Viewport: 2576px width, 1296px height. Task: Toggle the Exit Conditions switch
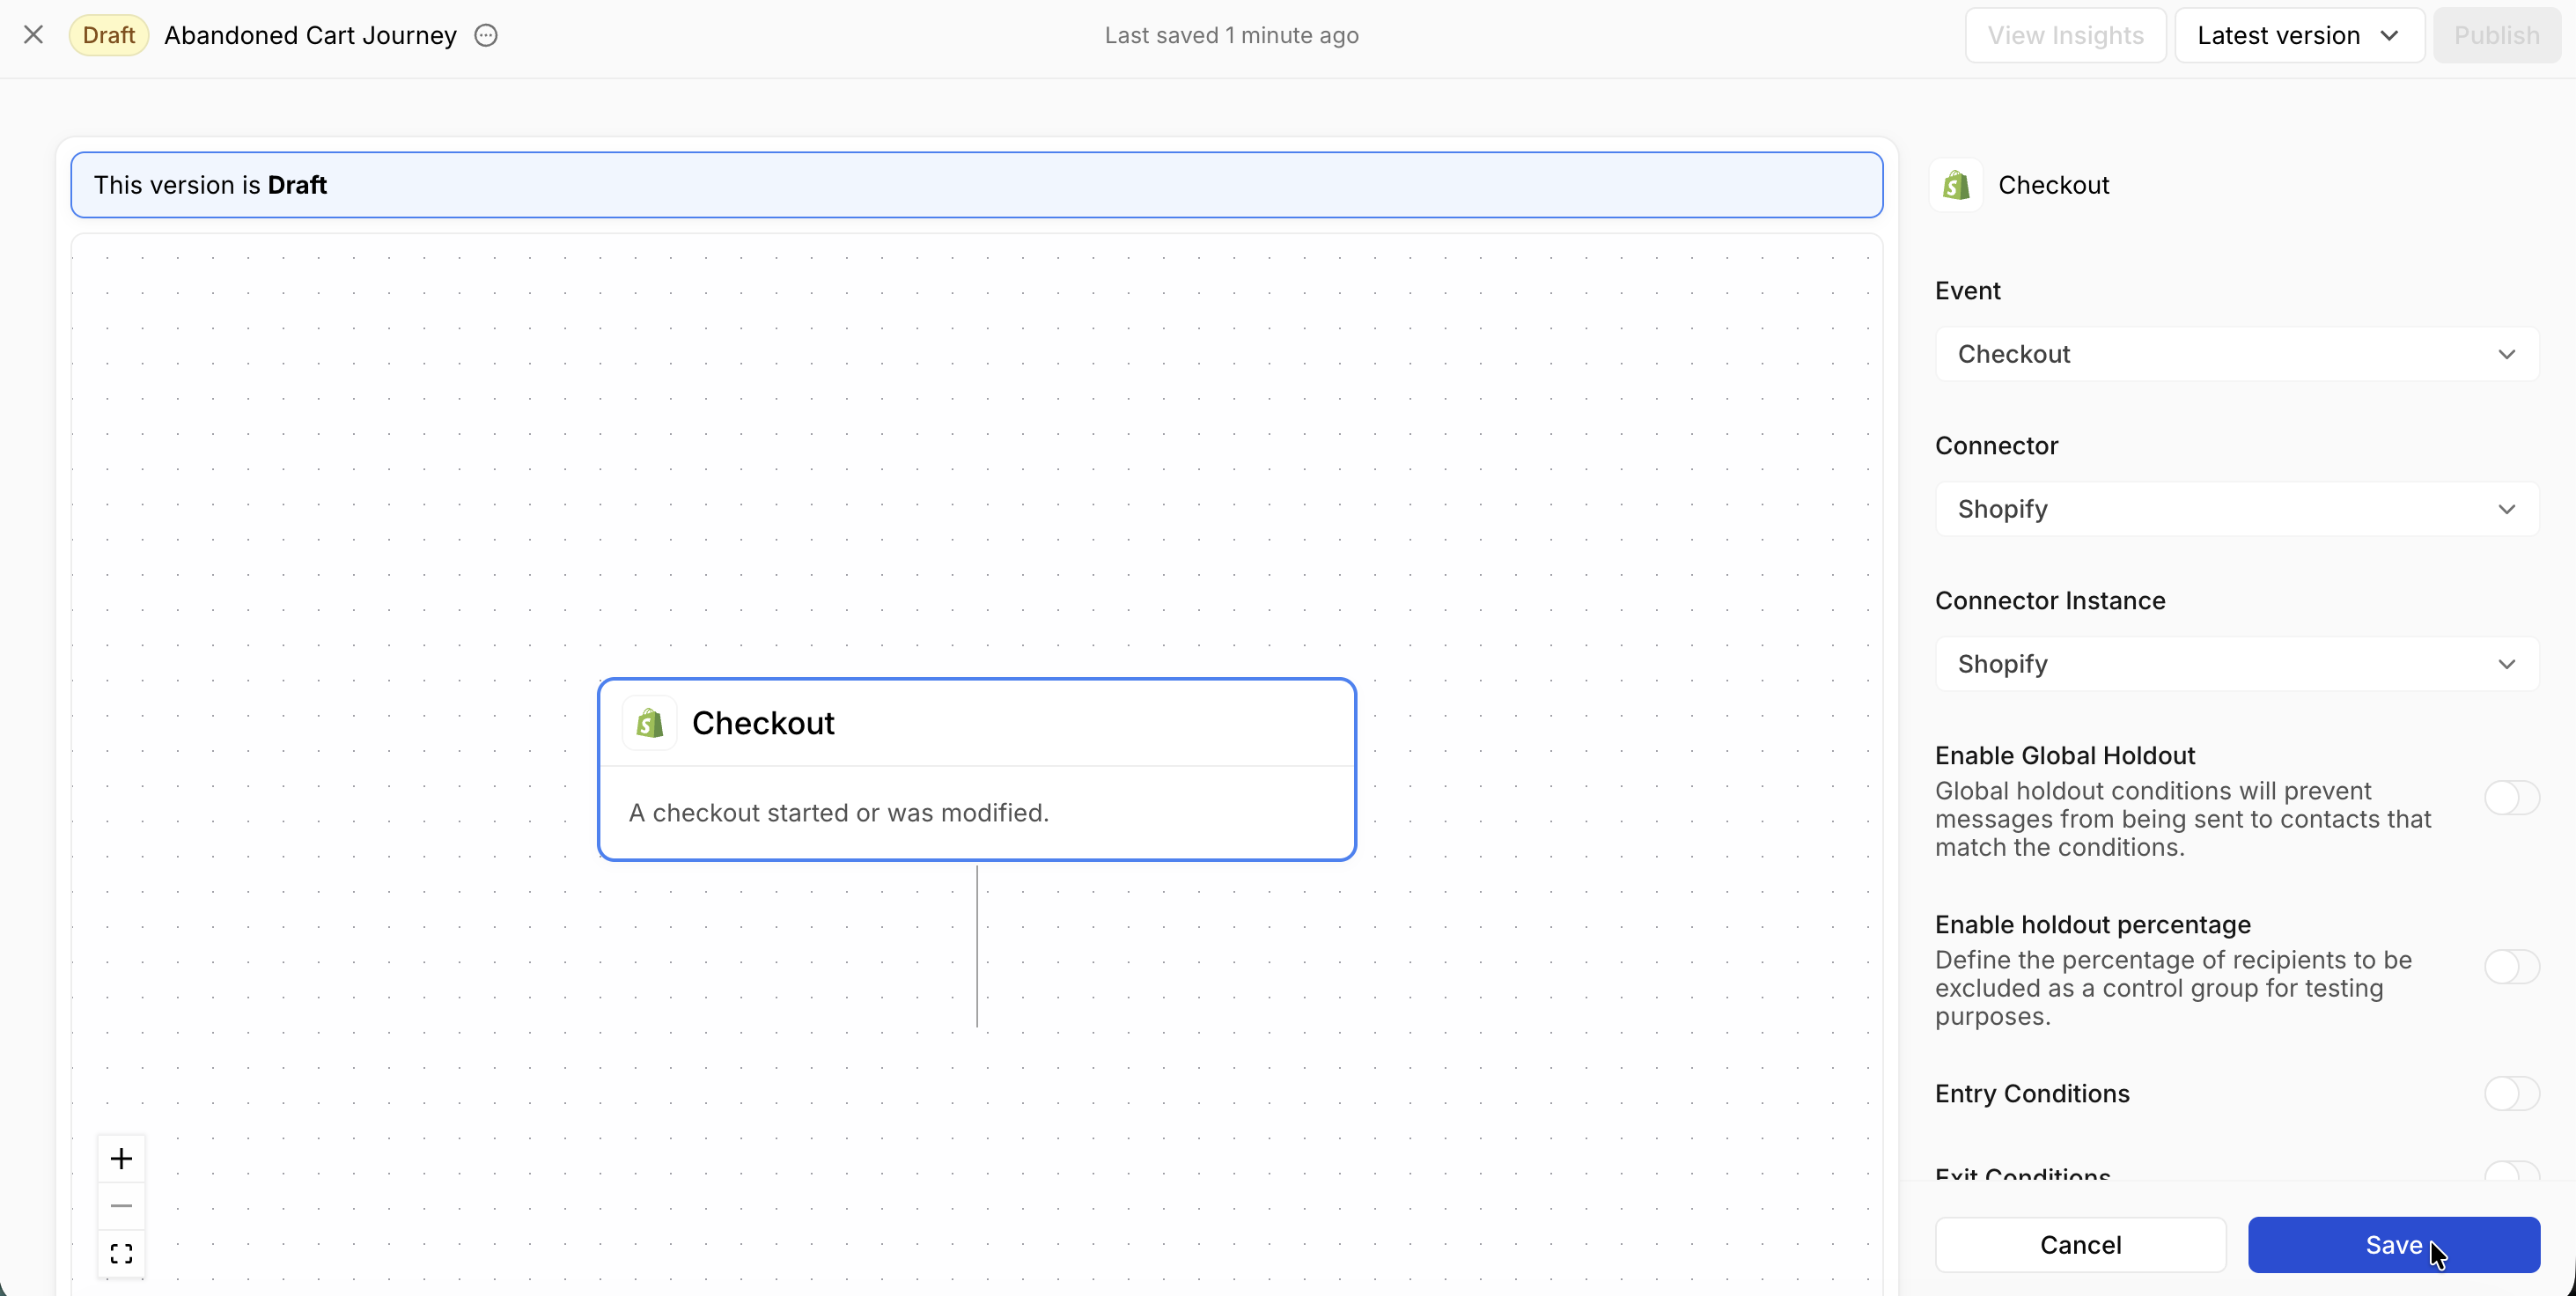(x=2511, y=1172)
